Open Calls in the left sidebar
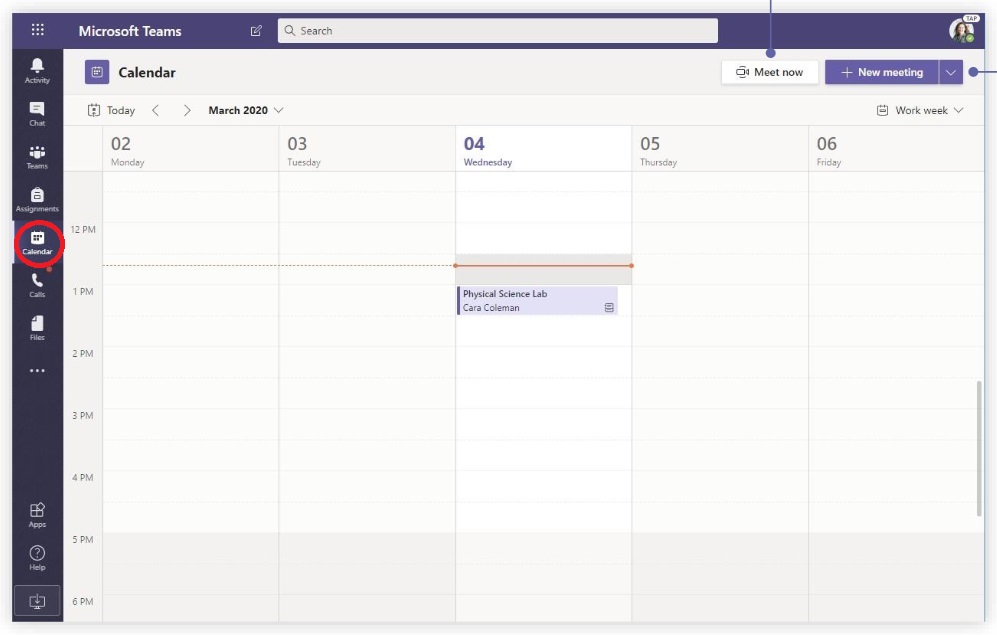Image resolution: width=997 pixels, height=635 pixels. 37,286
